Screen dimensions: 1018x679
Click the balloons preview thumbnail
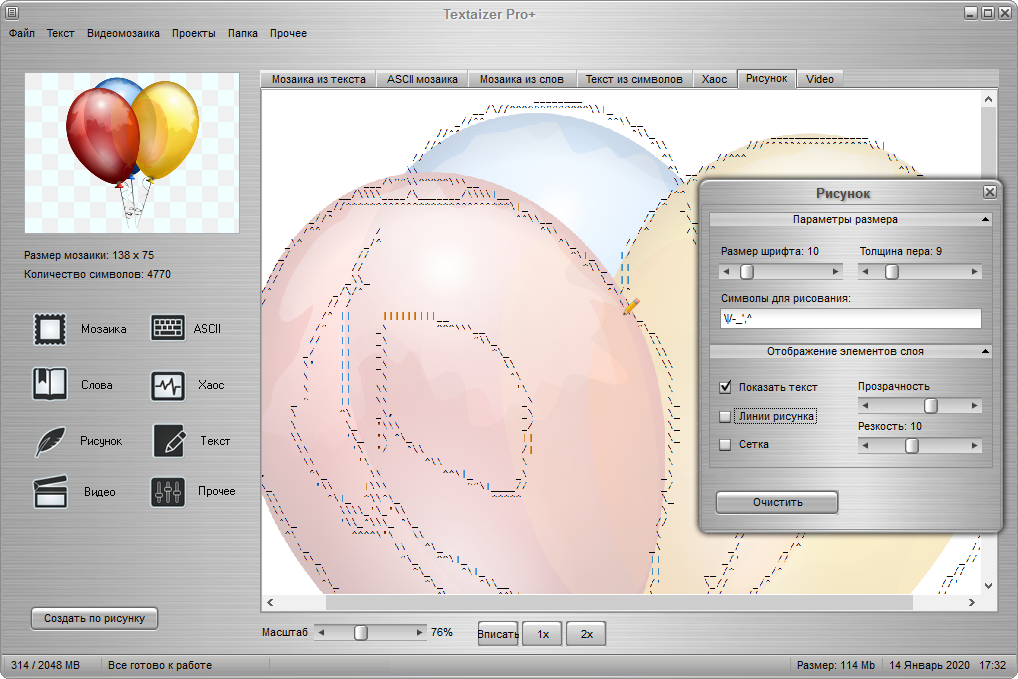[132, 153]
